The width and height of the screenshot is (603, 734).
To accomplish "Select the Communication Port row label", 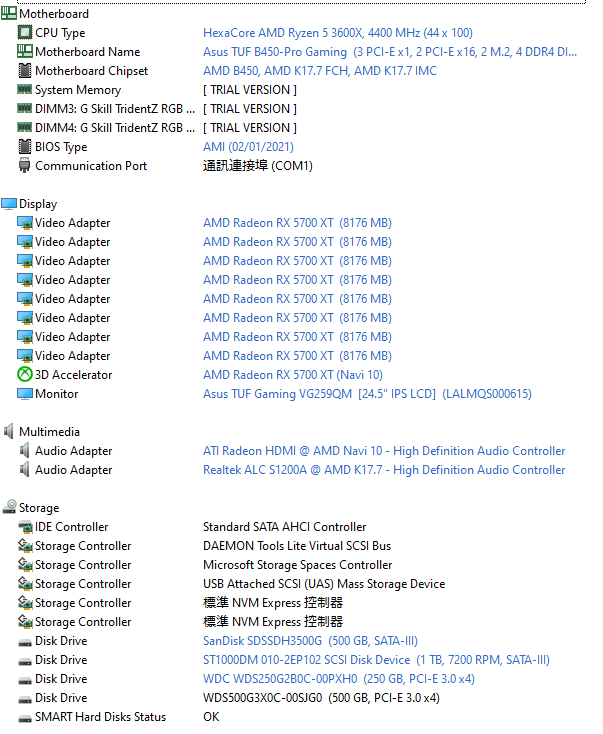I will (91, 166).
